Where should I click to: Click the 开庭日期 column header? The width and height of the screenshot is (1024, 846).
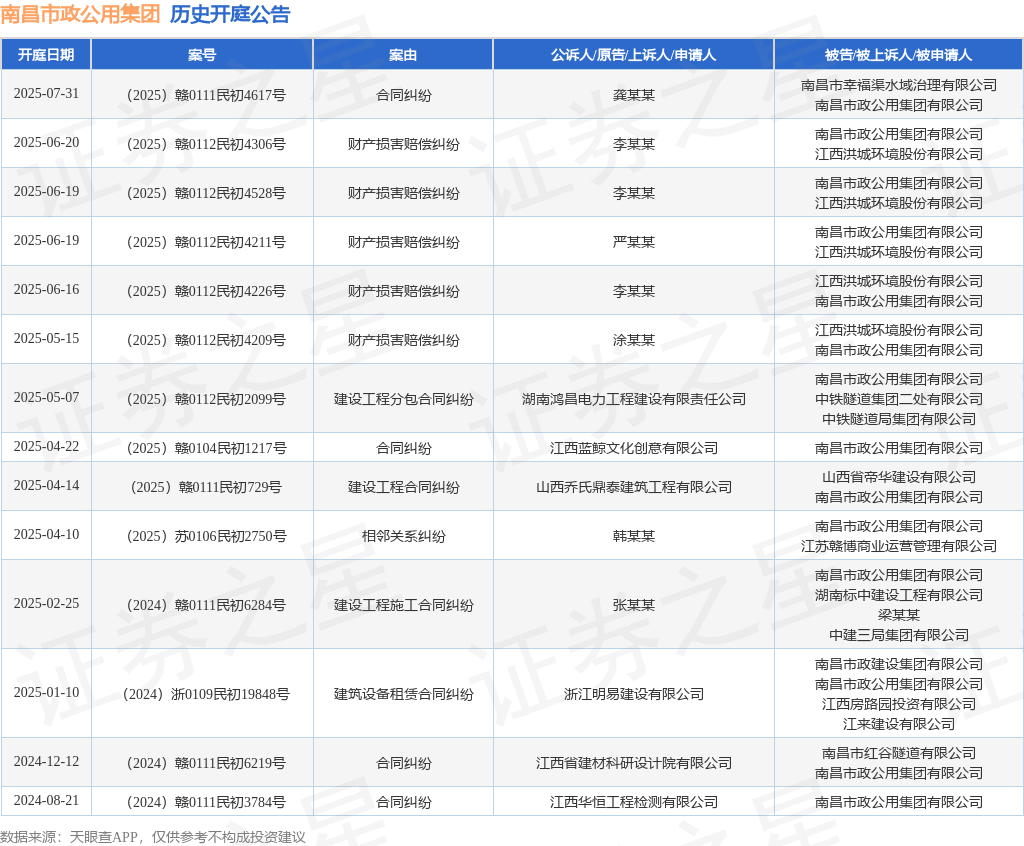[46, 55]
